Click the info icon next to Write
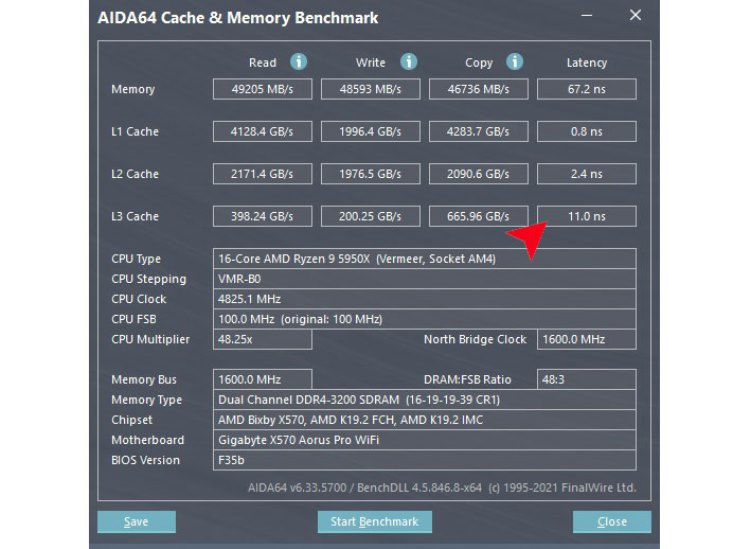Viewport: 750px width, 549px height. pos(408,62)
